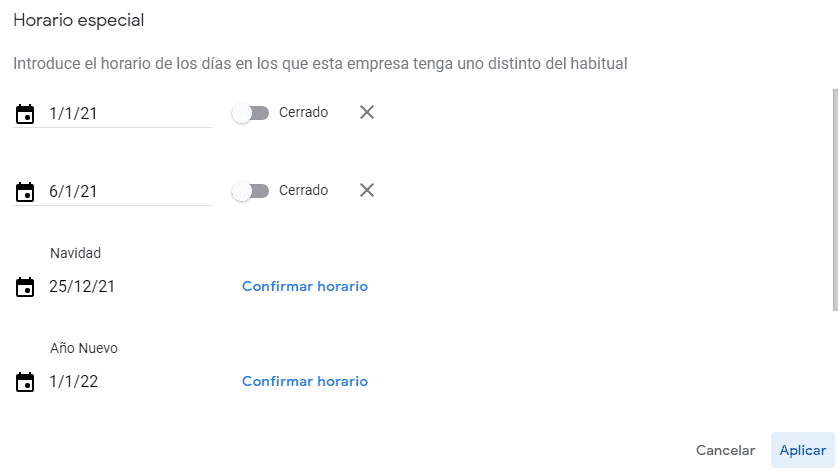This screenshot has width=838, height=471.
Task: Click the Navidad holiday label
Action: (76, 254)
